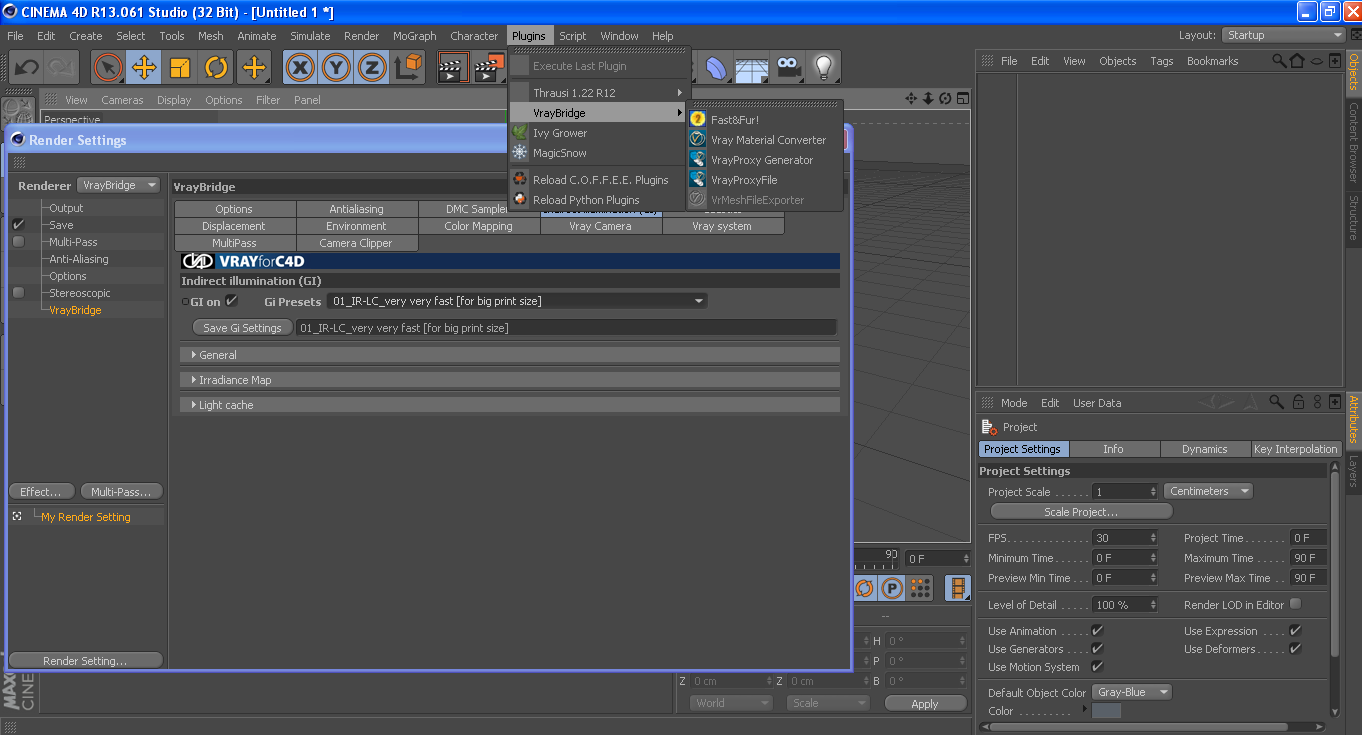Select VrayBridge in the render settings tree
1362x735 pixels.
[76, 310]
